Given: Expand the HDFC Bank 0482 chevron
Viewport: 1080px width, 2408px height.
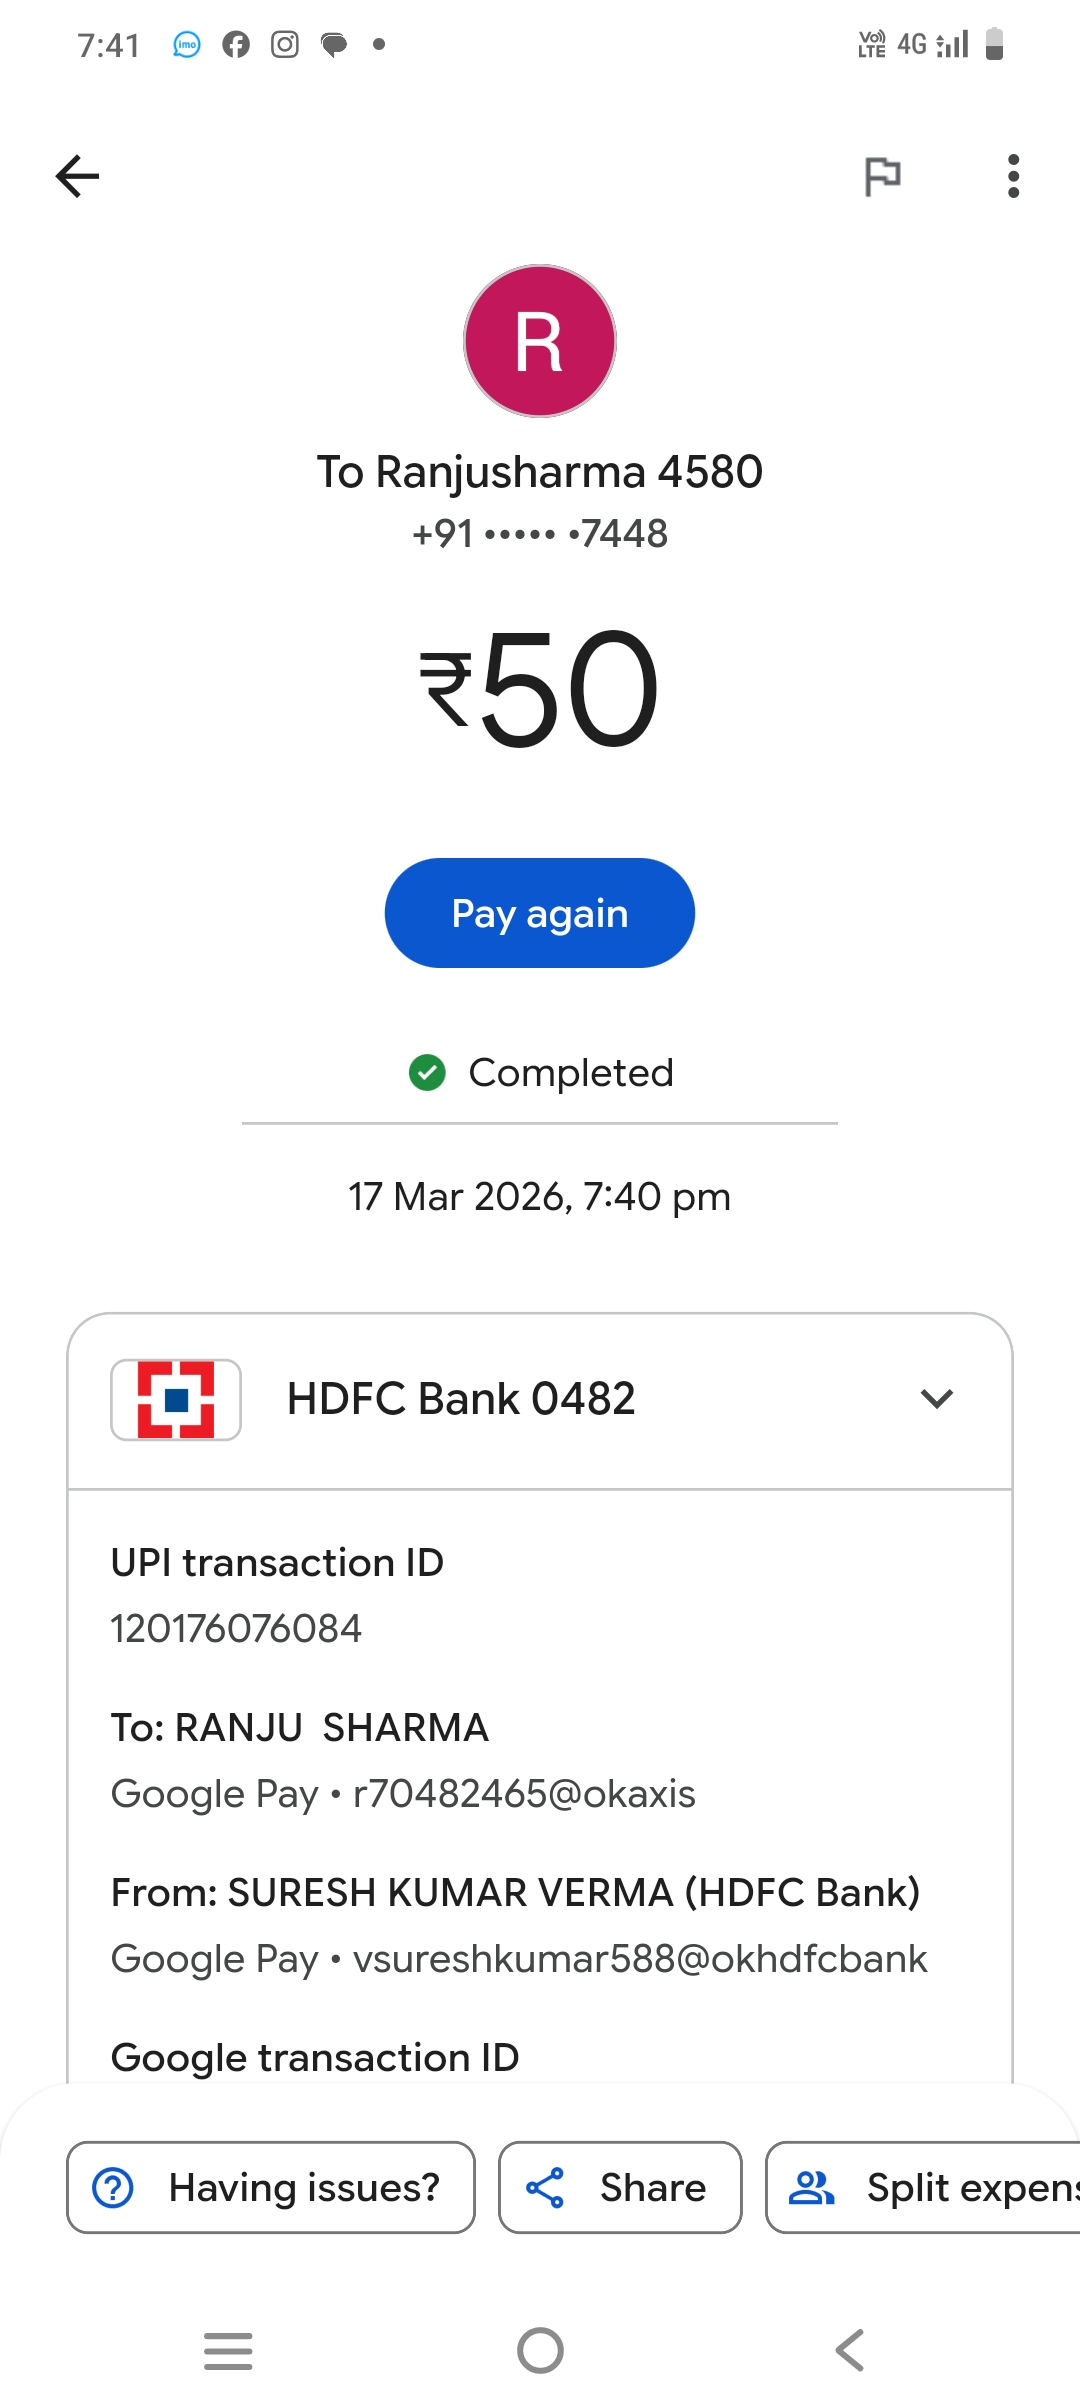Looking at the screenshot, I should [936, 1398].
